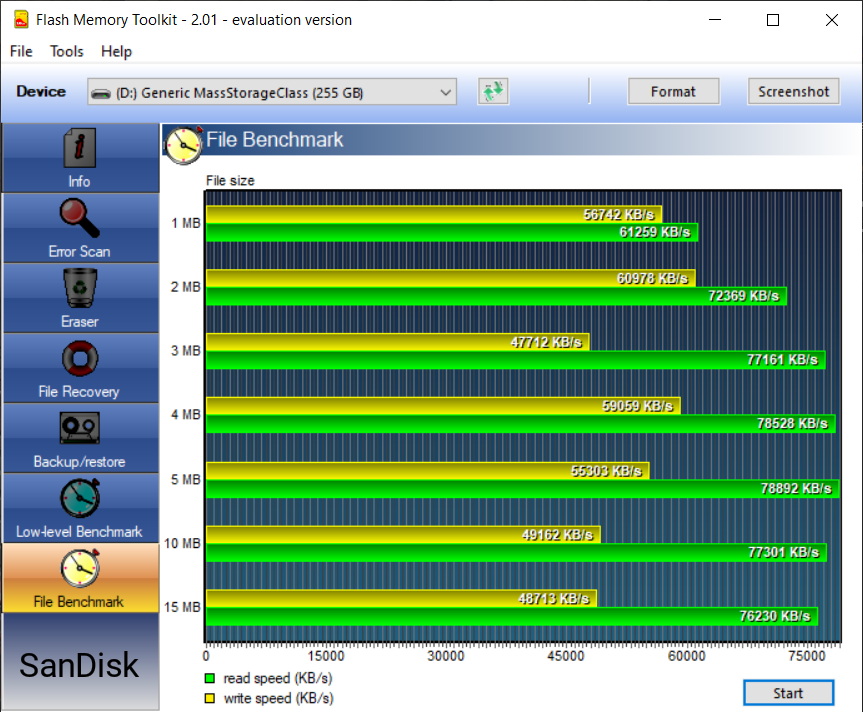Screen dimensions: 863x712
Task: Close the Flash Memory Toolkit window
Action: (x=832, y=20)
